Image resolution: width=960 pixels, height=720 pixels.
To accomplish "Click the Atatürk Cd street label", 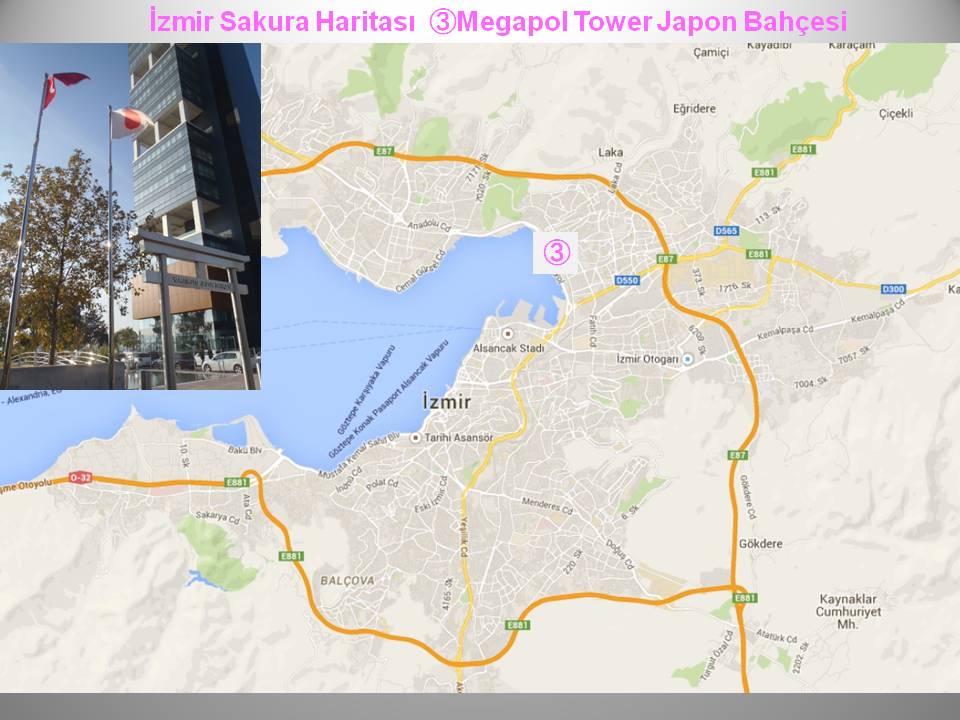I will click(776, 636).
